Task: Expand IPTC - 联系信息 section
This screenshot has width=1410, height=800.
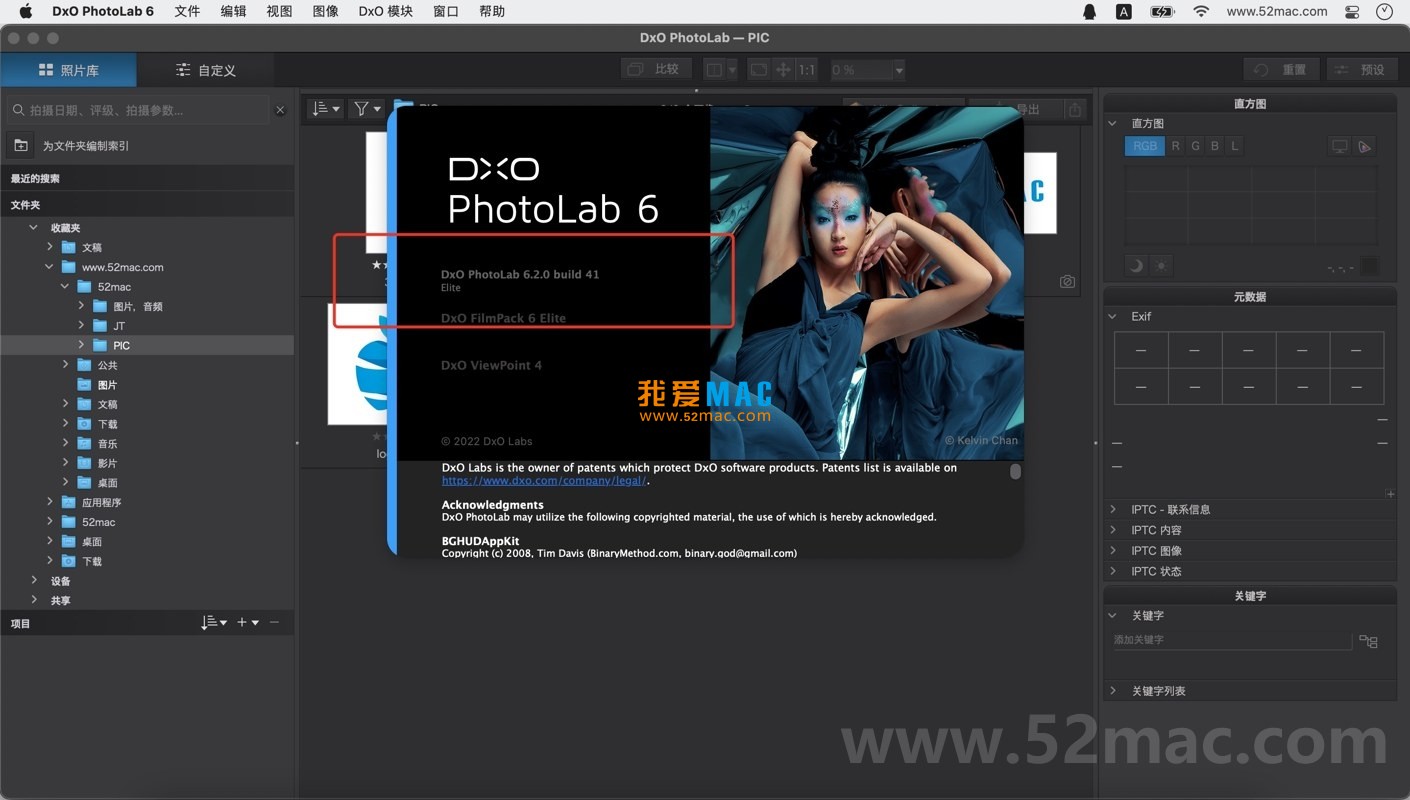Action: [x=1113, y=509]
